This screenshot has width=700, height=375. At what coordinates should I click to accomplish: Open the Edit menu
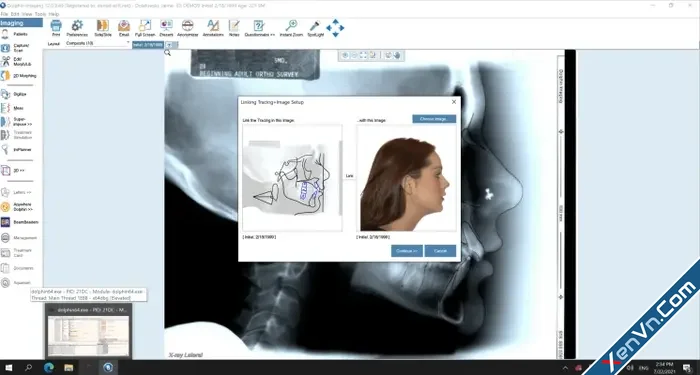(x=16, y=14)
